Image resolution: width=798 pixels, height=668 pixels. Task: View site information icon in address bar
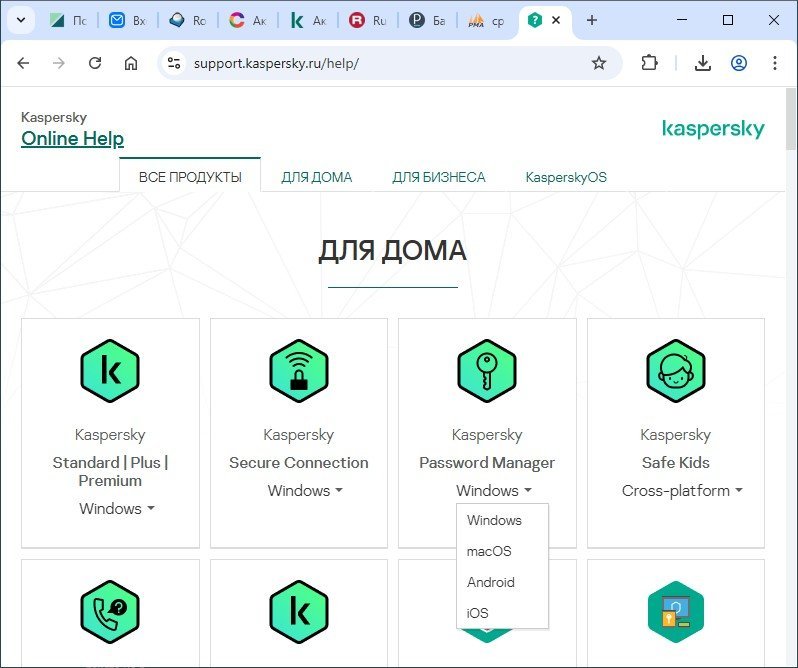[174, 63]
